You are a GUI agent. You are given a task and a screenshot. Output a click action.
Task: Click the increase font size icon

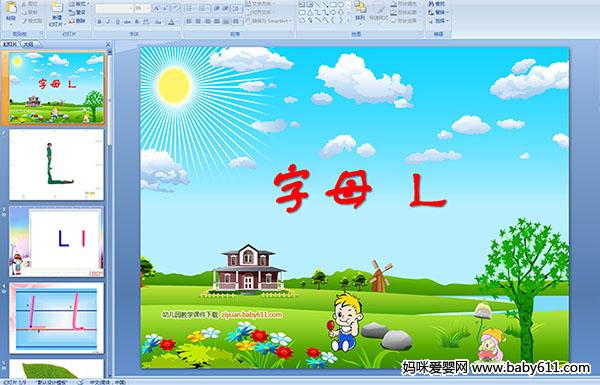pyautogui.click(x=157, y=8)
